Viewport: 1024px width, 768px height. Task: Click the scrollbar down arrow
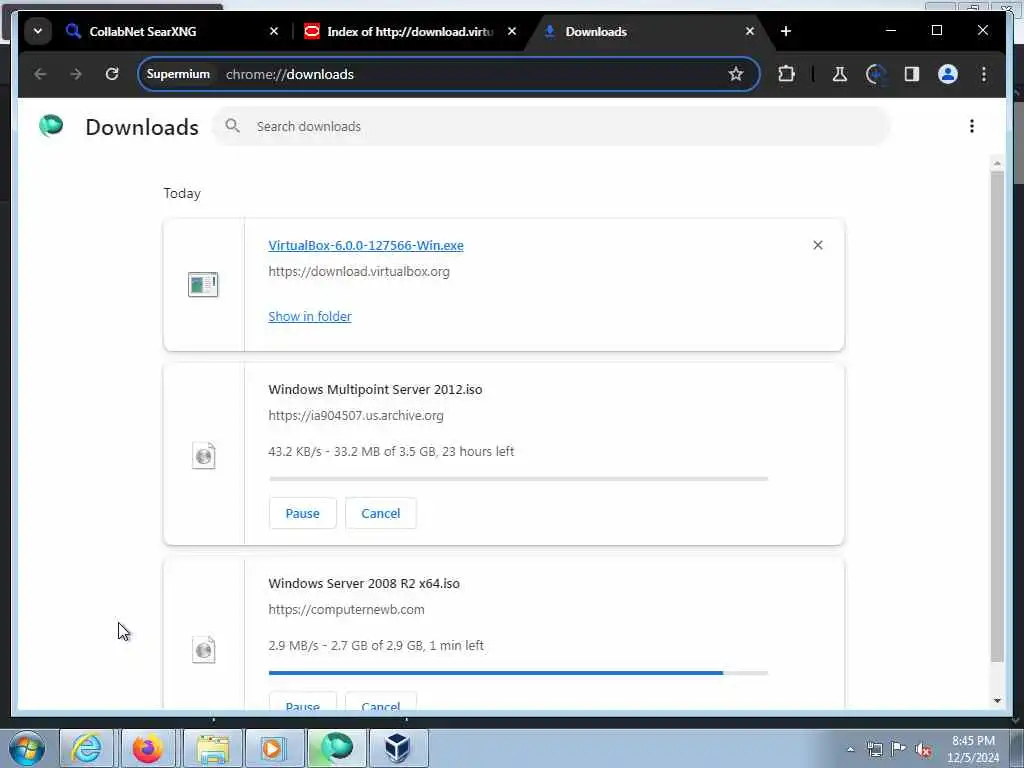(x=997, y=701)
